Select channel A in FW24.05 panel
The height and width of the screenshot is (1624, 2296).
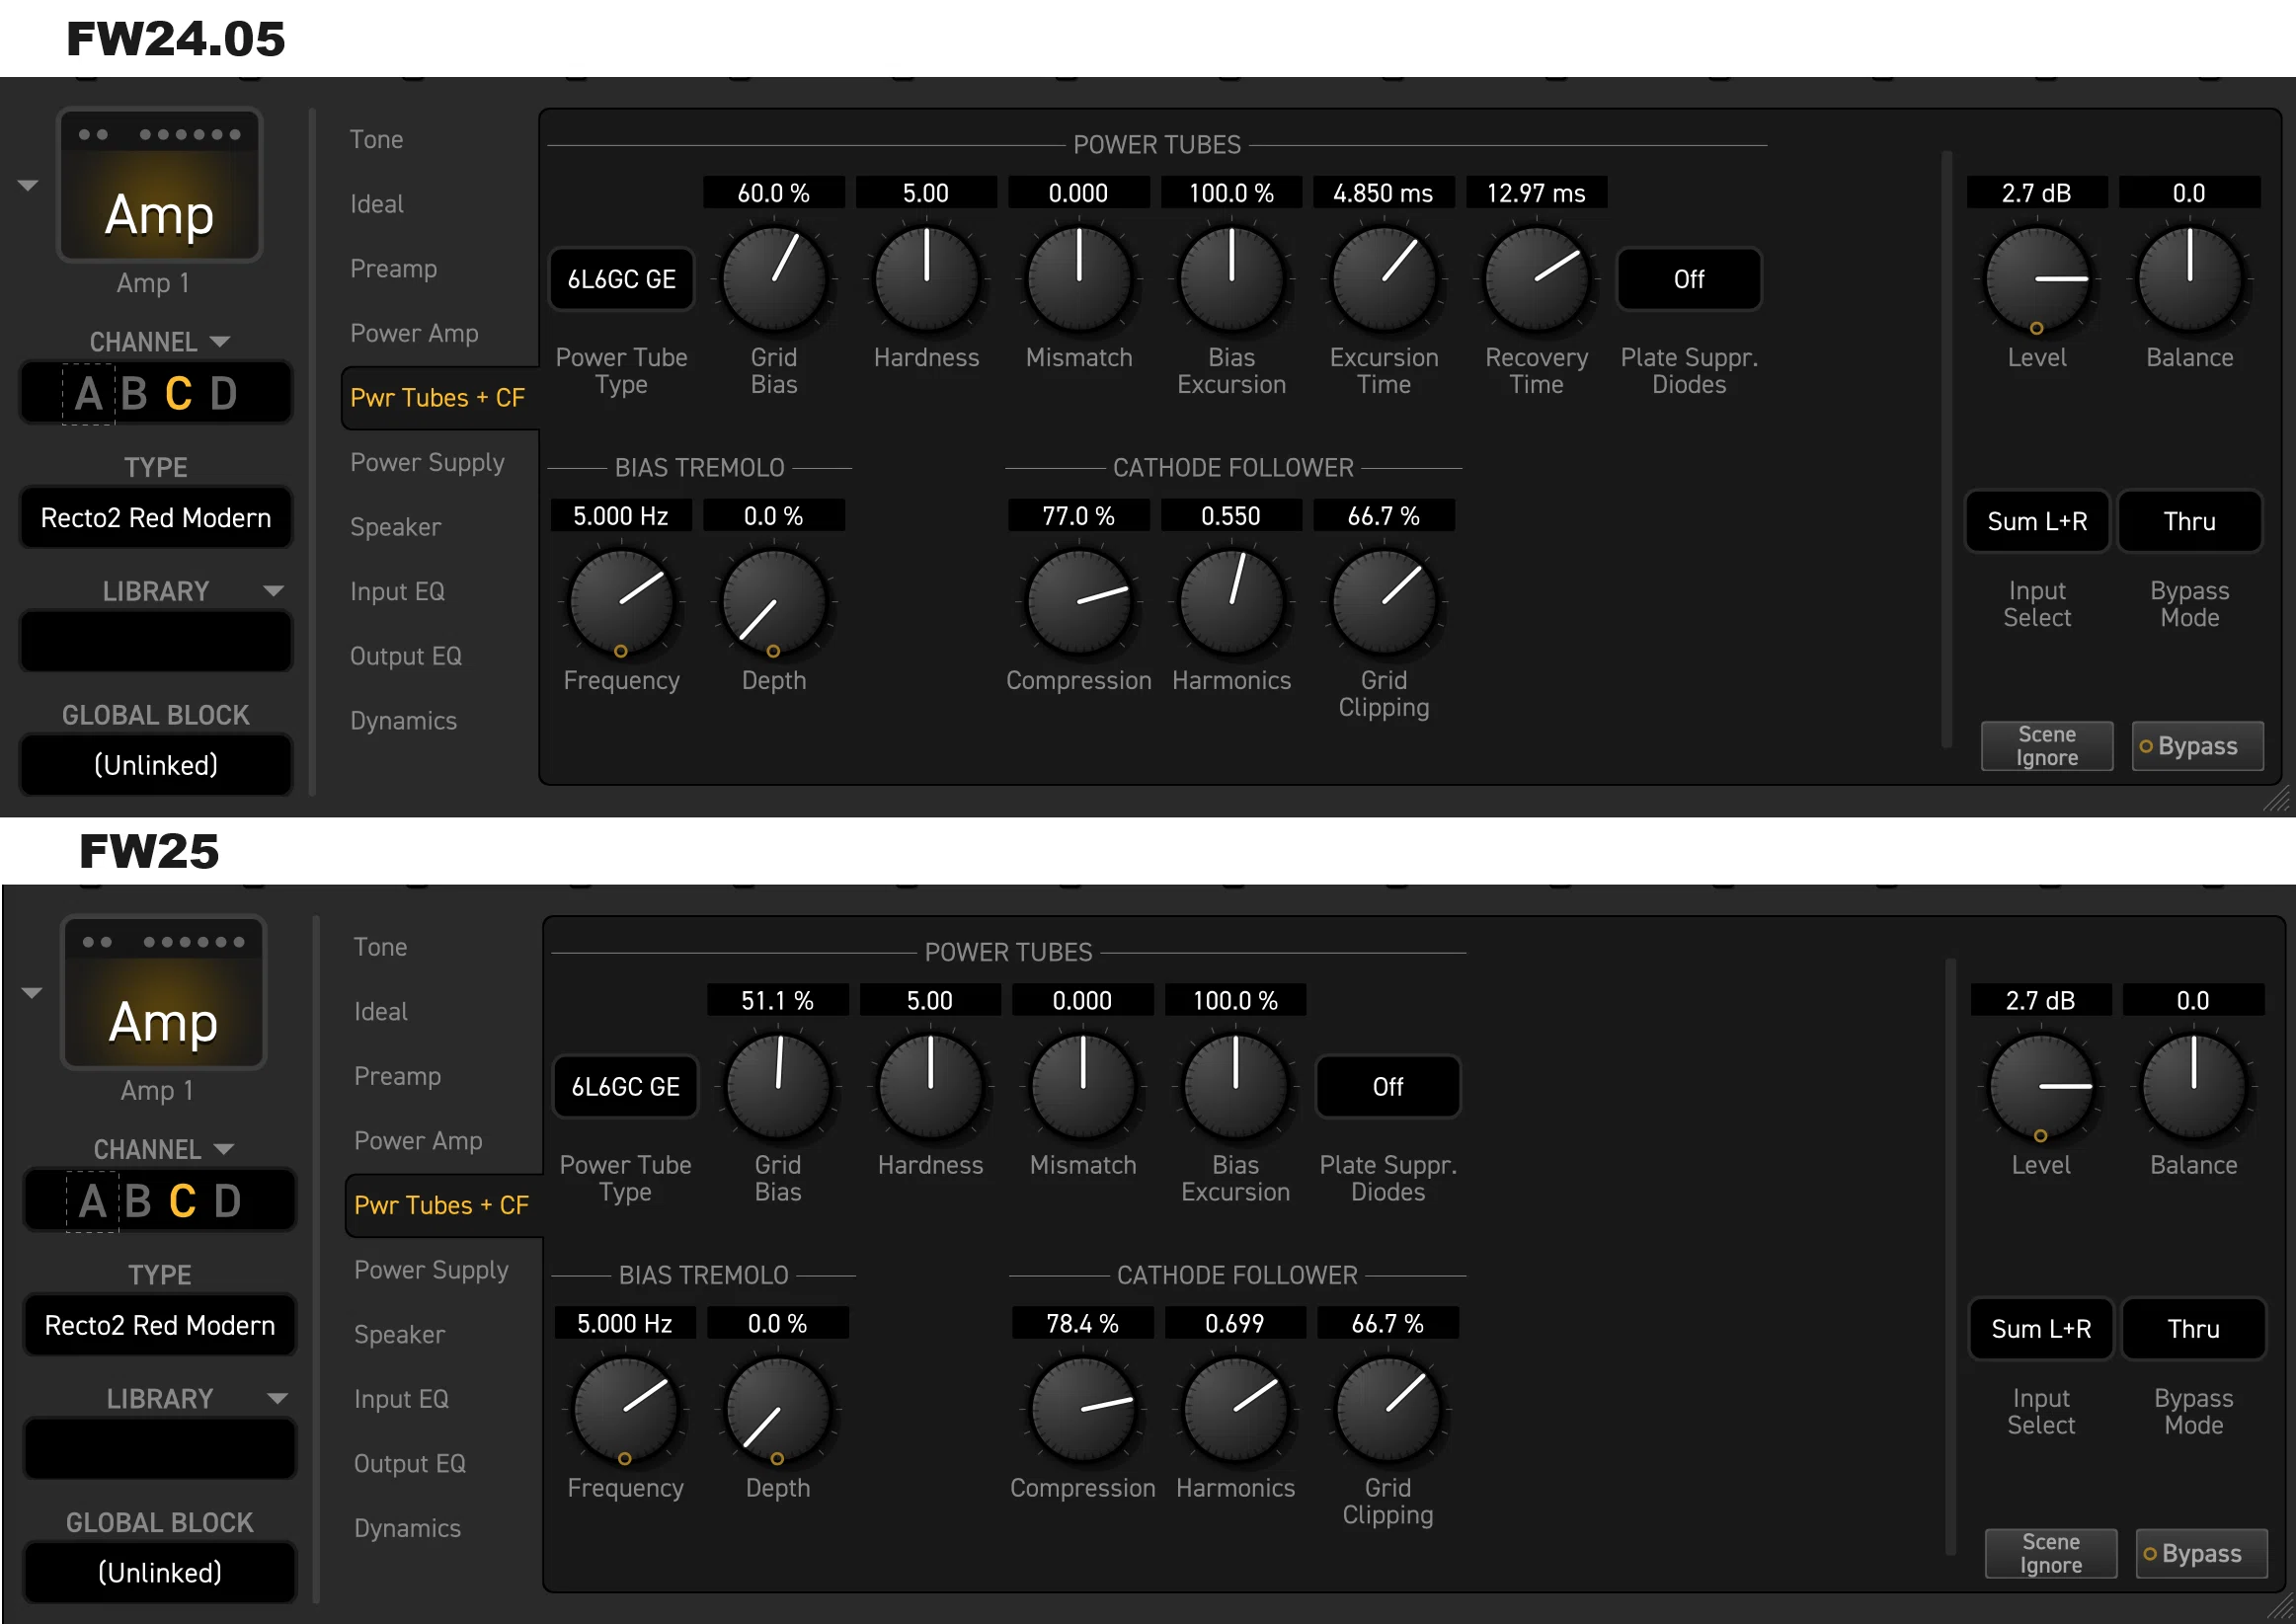pyautogui.click(x=88, y=394)
